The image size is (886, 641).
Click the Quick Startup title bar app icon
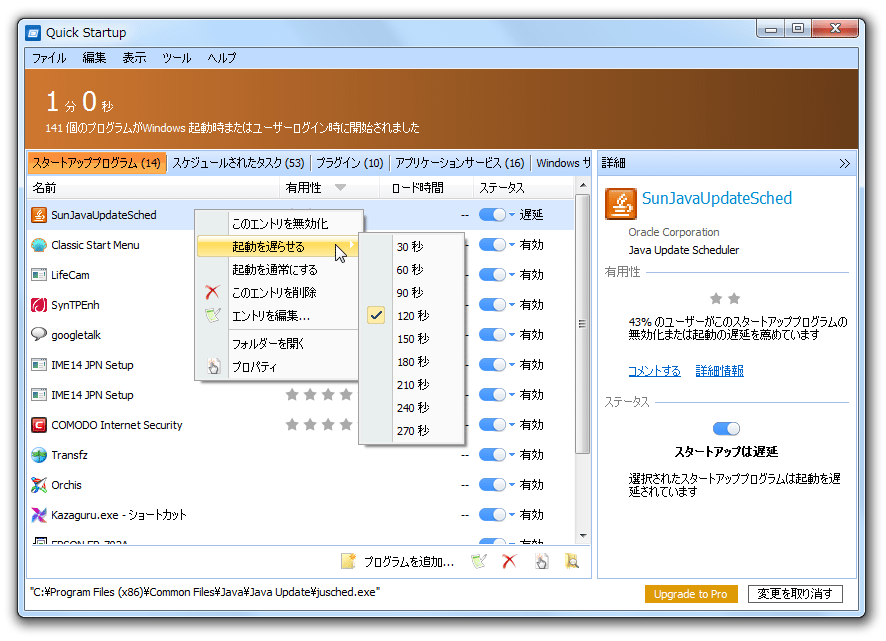click(33, 33)
